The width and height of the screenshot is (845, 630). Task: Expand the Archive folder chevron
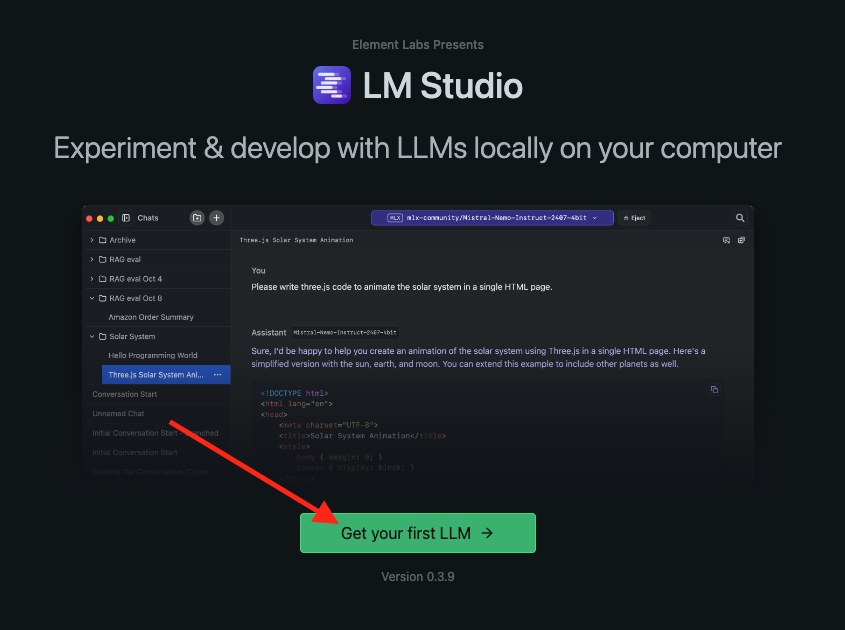(x=92, y=240)
